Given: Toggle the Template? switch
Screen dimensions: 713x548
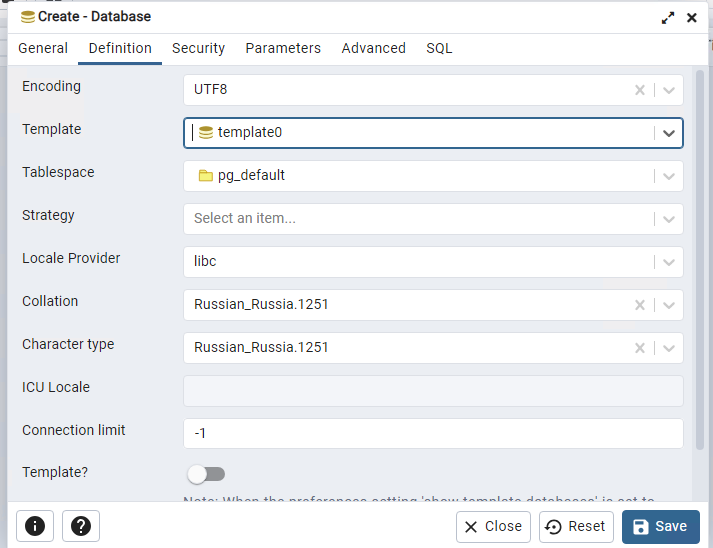Looking at the screenshot, I should [206, 474].
